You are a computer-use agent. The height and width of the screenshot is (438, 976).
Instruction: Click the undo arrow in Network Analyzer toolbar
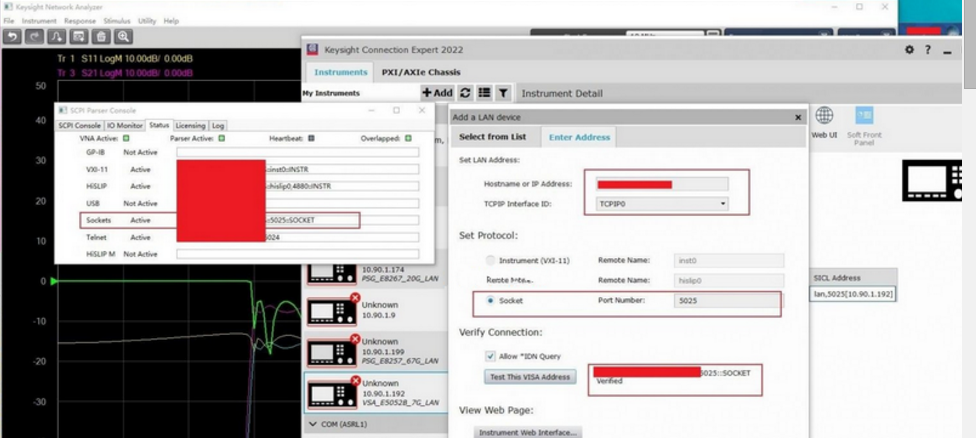12,37
